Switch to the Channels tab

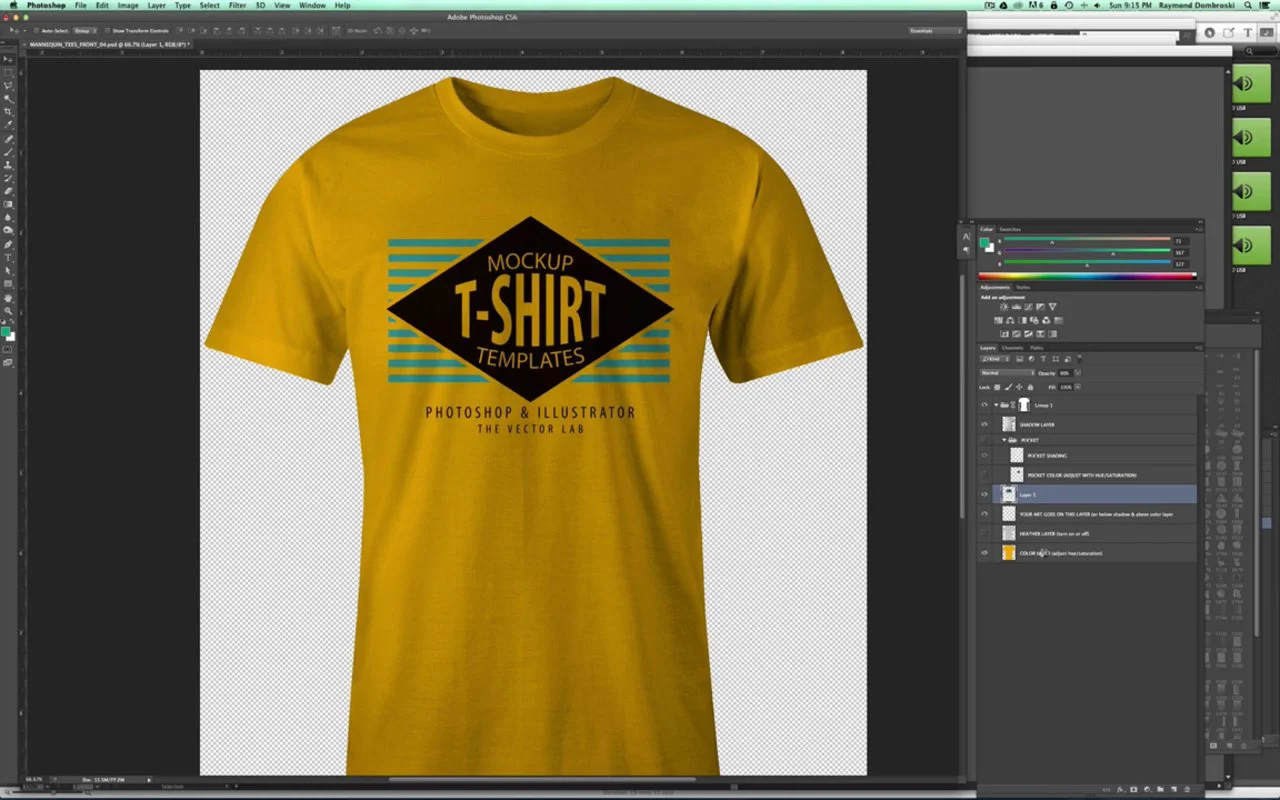point(1012,348)
